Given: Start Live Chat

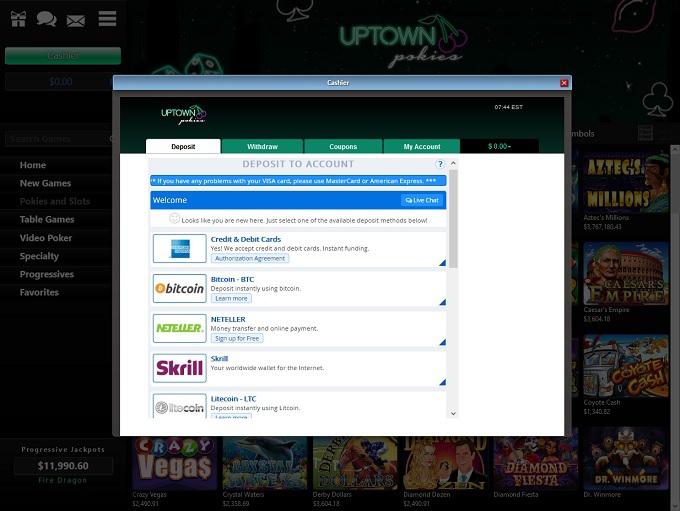Looking at the screenshot, I should 422,200.
